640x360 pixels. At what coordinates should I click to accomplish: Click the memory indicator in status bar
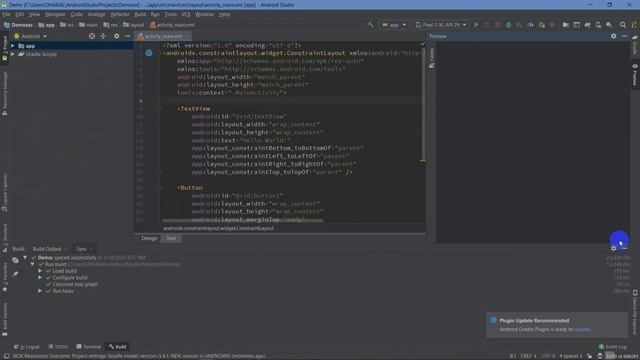coord(622,356)
